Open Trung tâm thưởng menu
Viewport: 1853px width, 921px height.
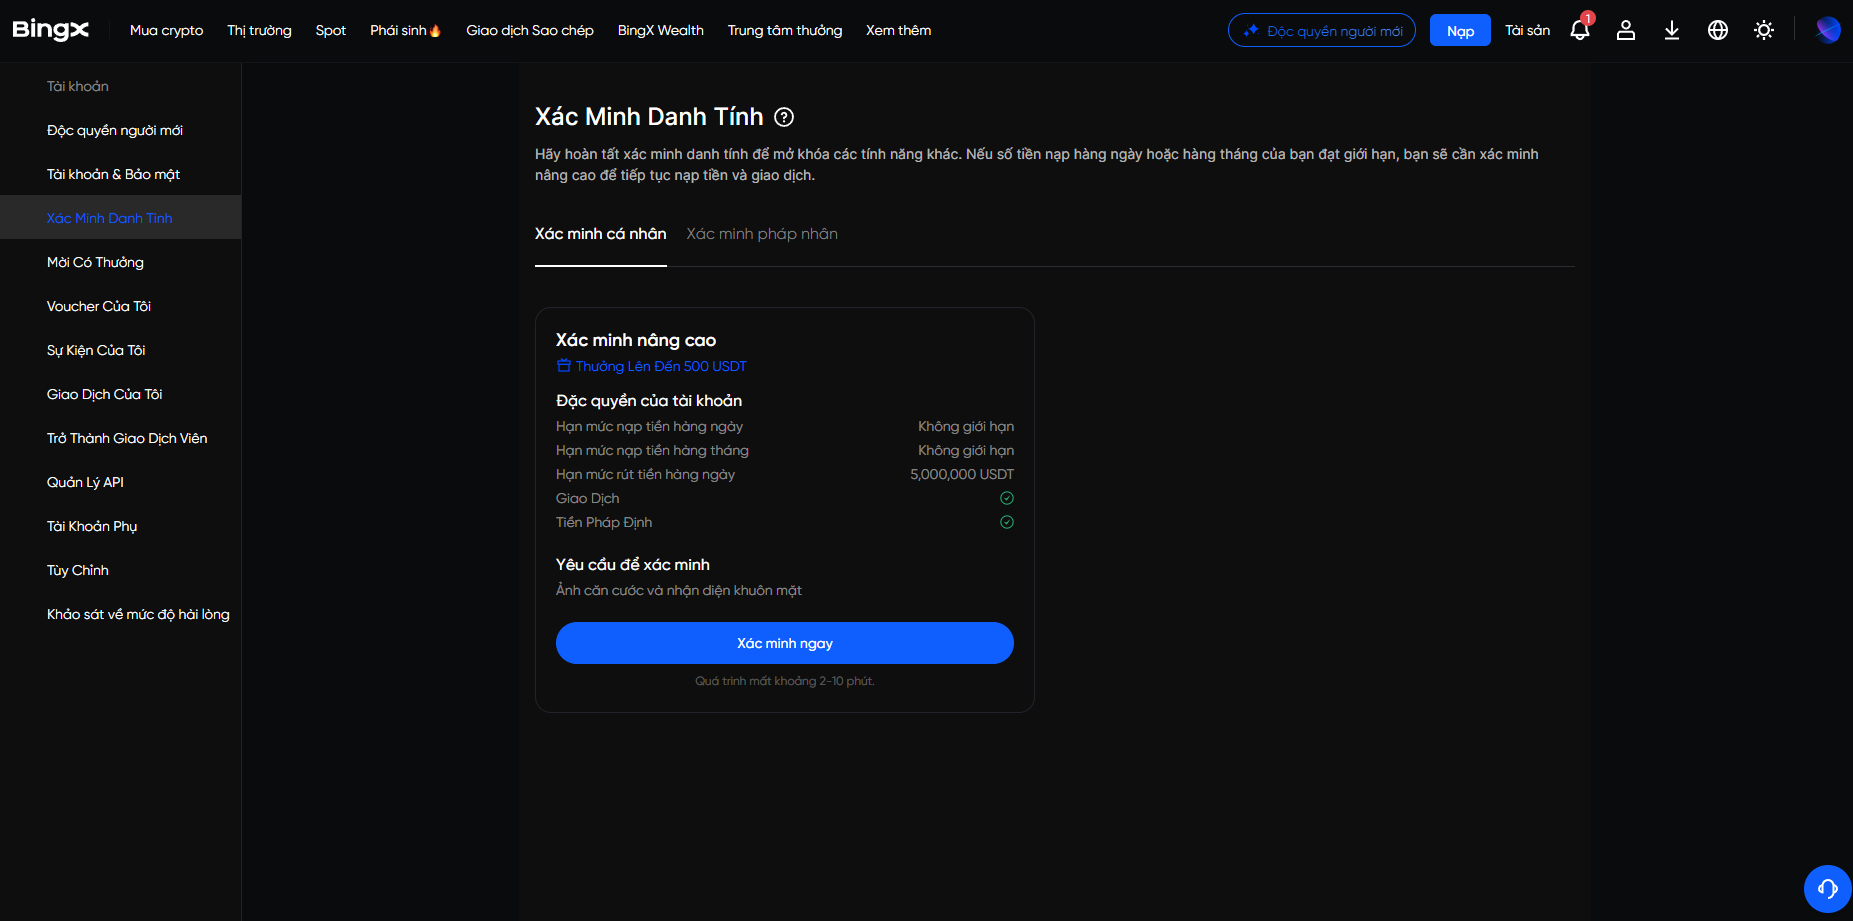click(785, 30)
